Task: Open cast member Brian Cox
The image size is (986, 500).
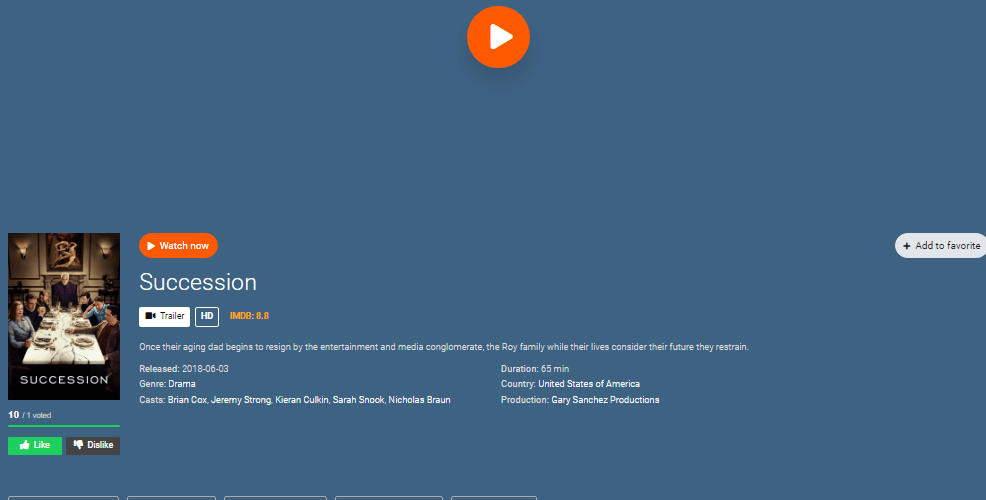Action: 187,400
